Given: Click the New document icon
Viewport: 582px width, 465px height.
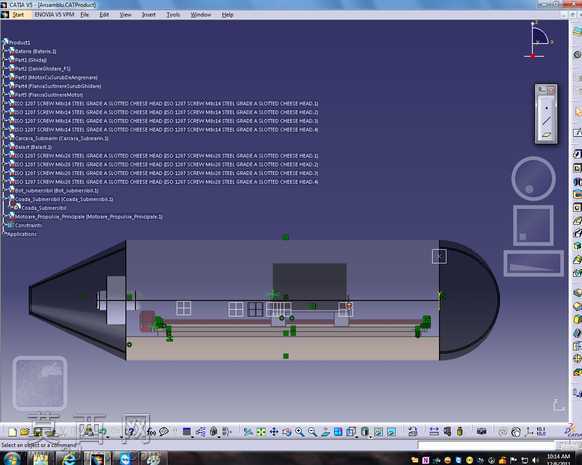Looking at the screenshot, I should (12, 432).
